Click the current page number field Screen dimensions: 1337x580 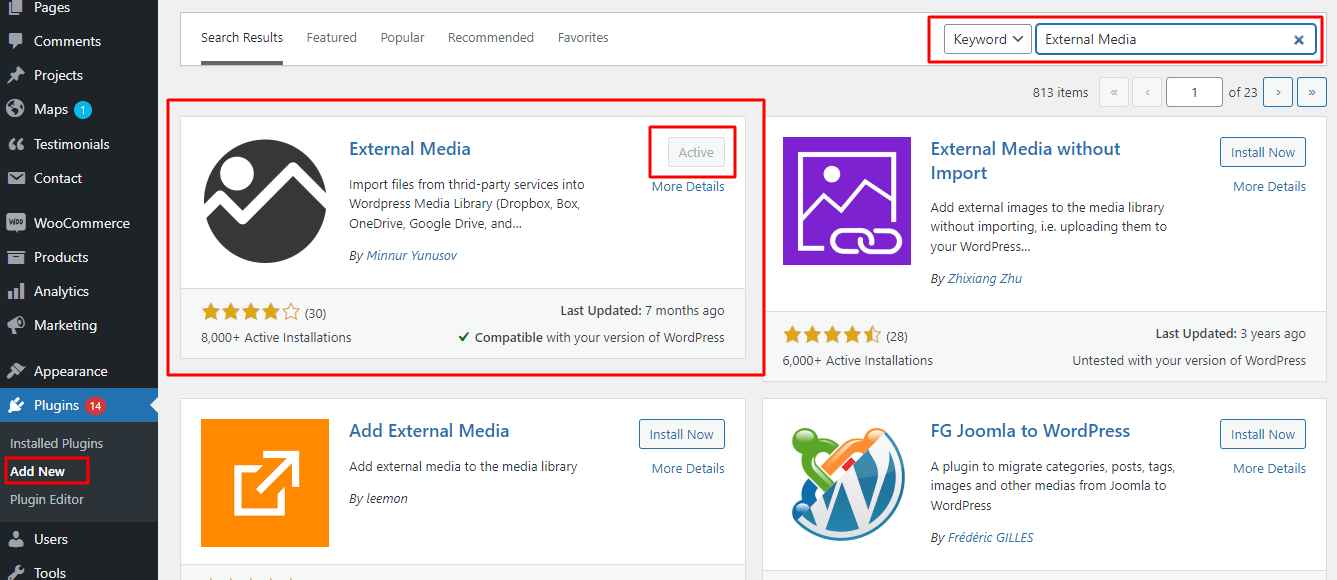[1194, 92]
